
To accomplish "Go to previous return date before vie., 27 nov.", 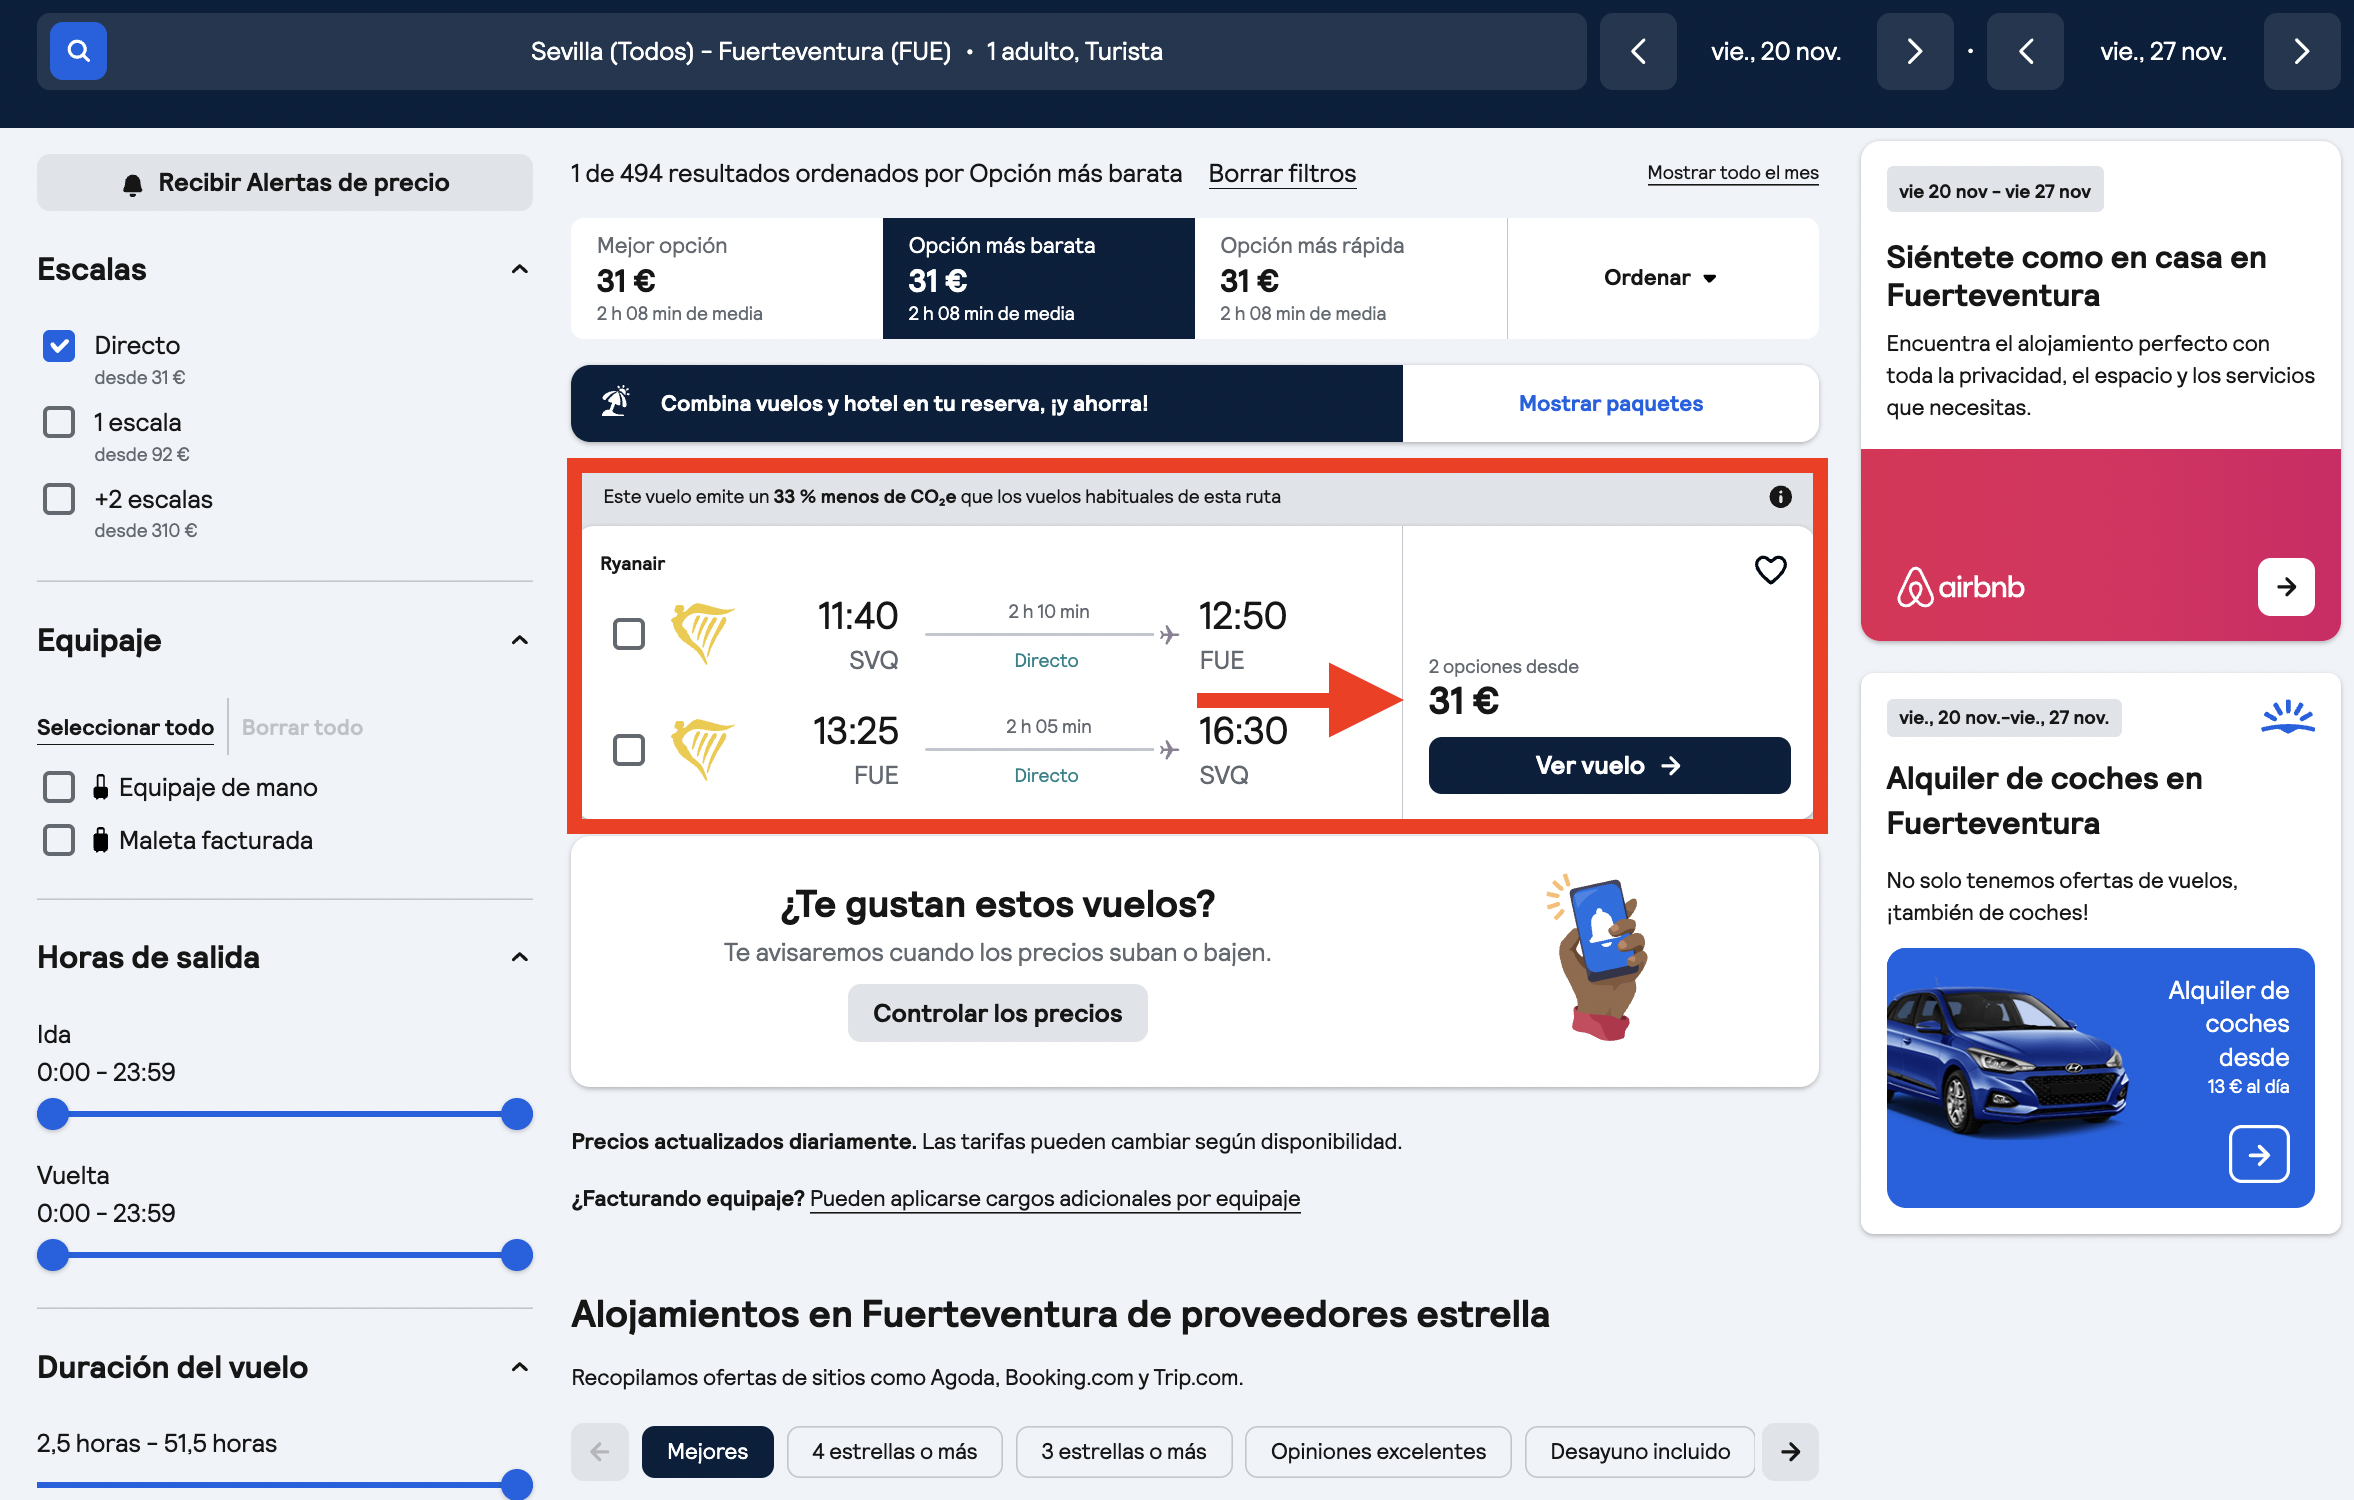I will coord(2025,51).
